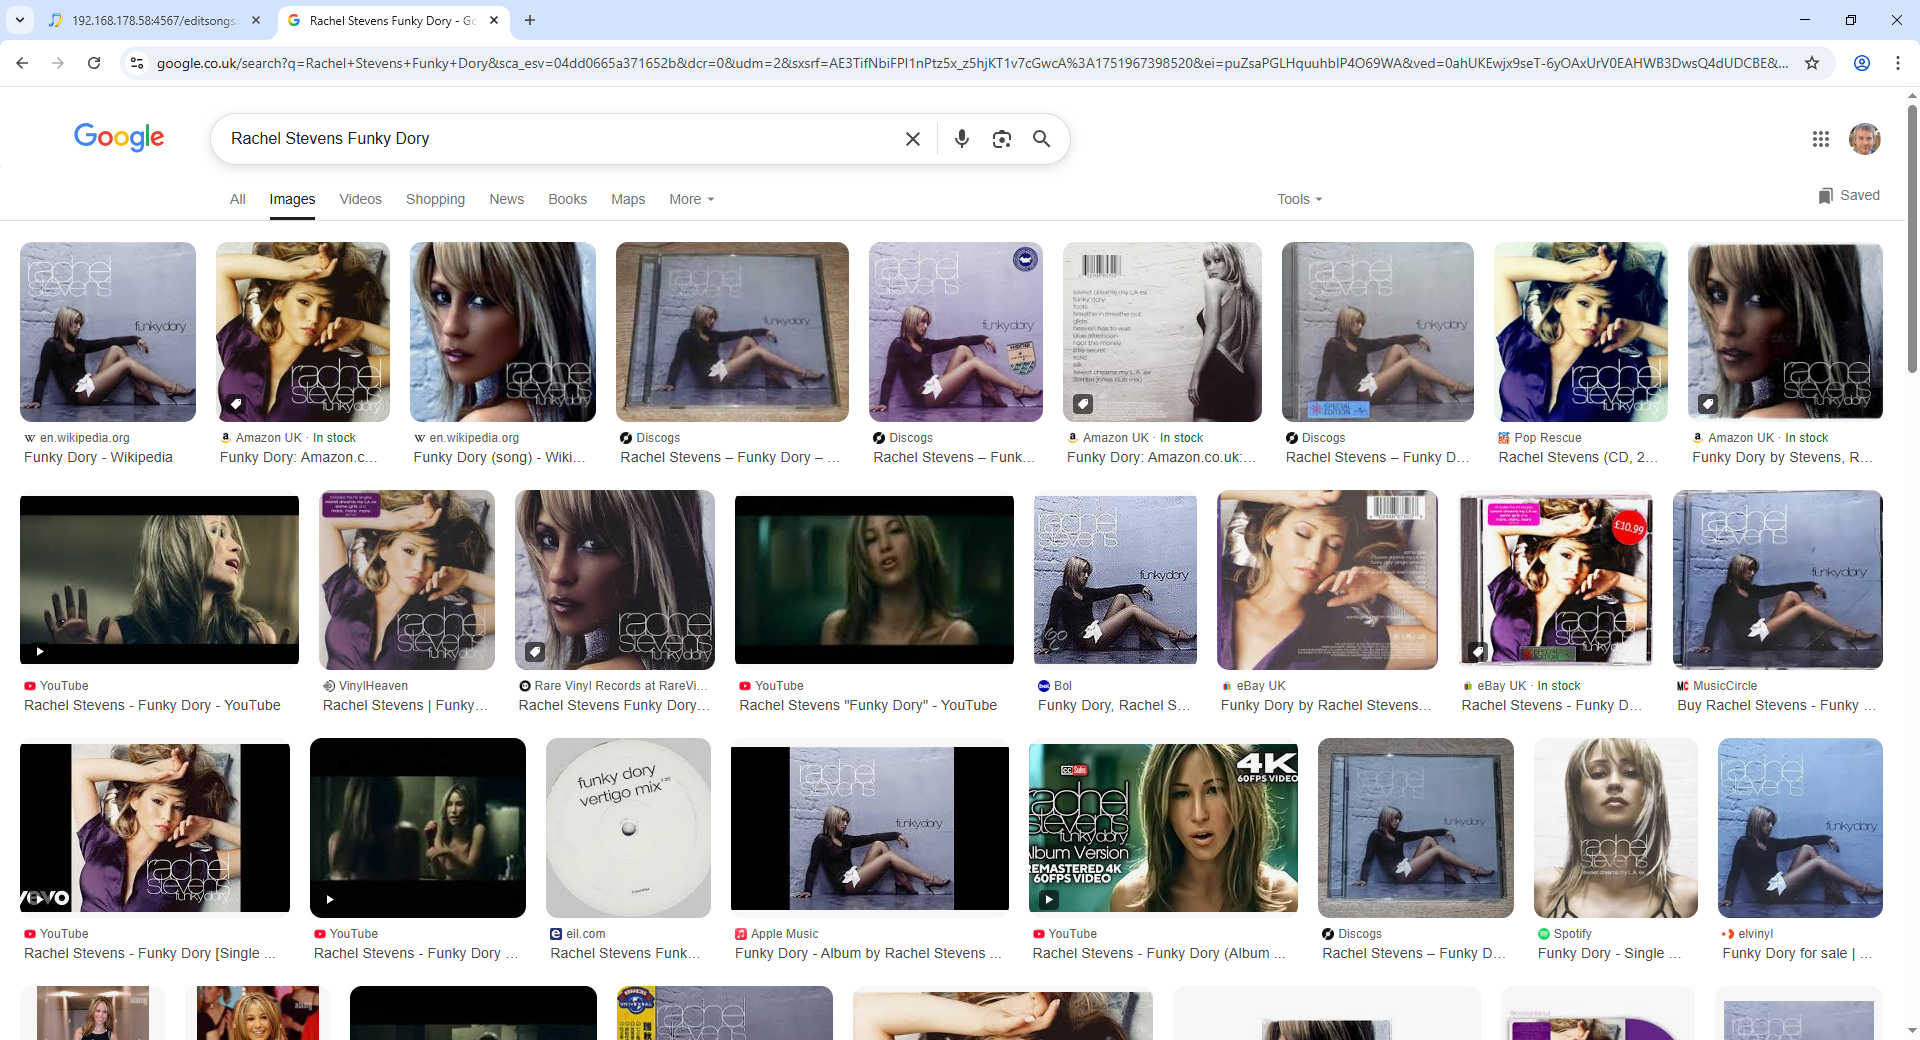Open eil.com Rachel Stevens Funk link

click(625, 953)
